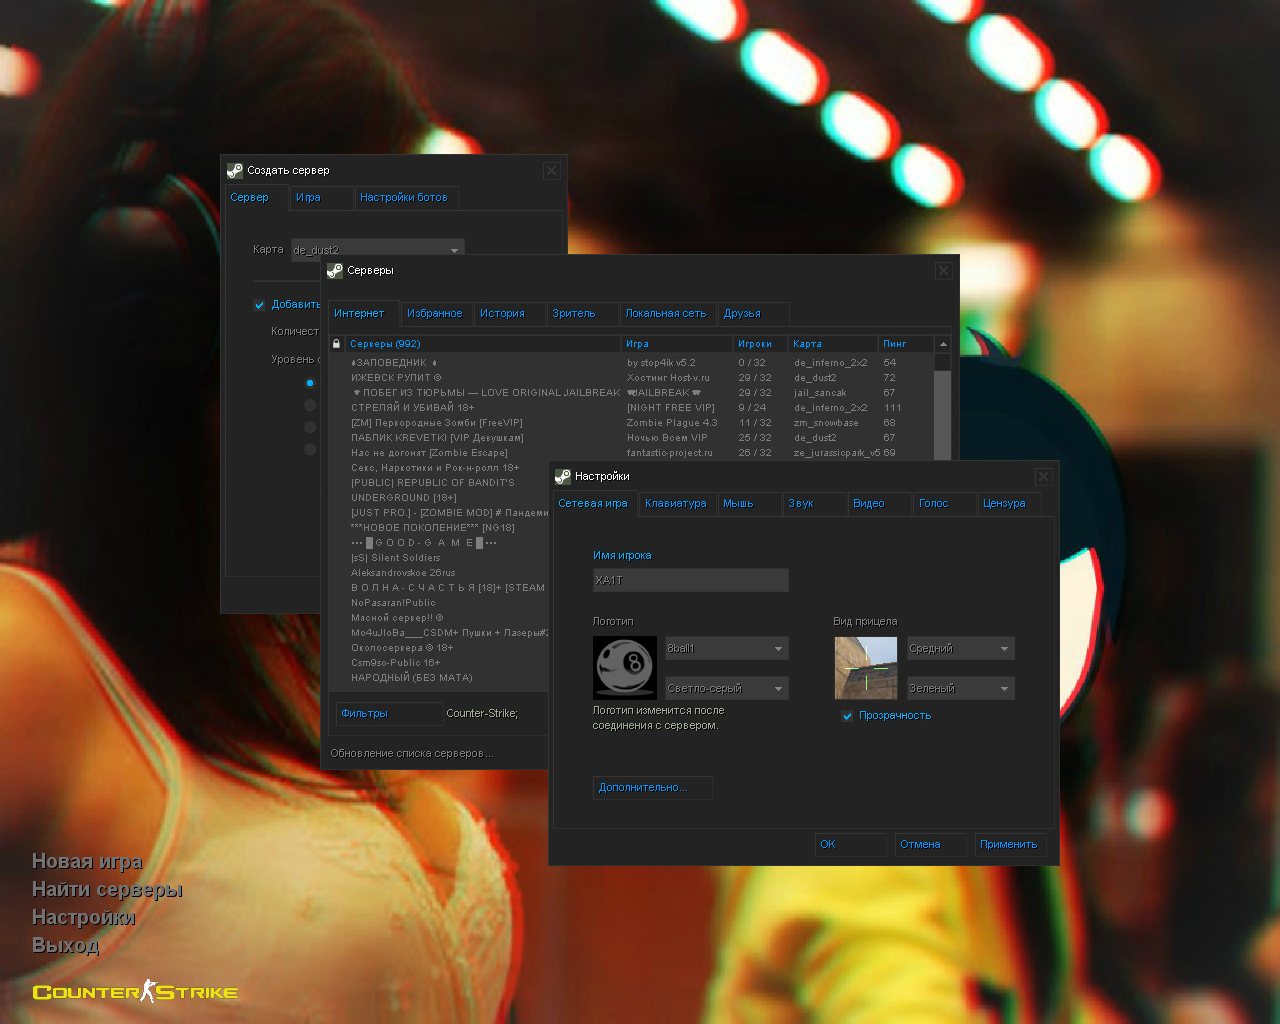The width and height of the screenshot is (1280, 1024).
Task: Click the 8-ball spray logo preview
Action: tap(624, 668)
